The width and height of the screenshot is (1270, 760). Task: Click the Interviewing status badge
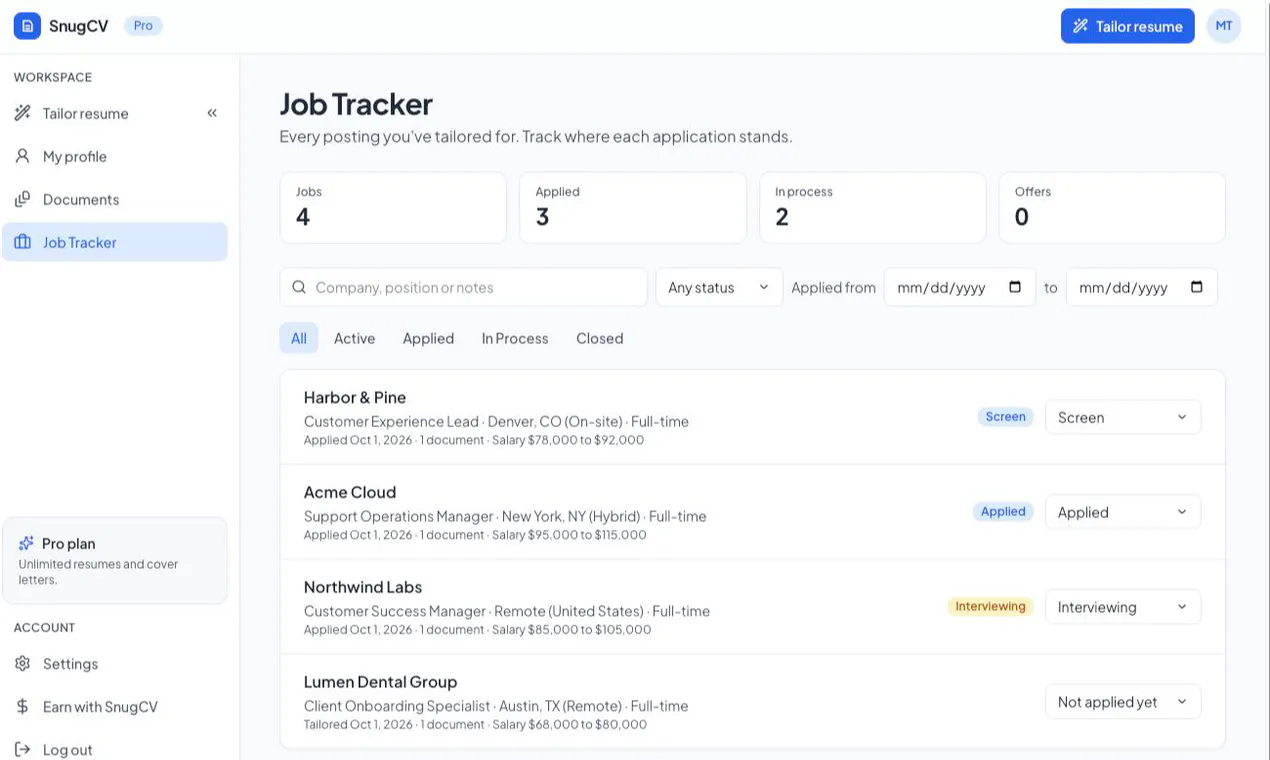990,606
